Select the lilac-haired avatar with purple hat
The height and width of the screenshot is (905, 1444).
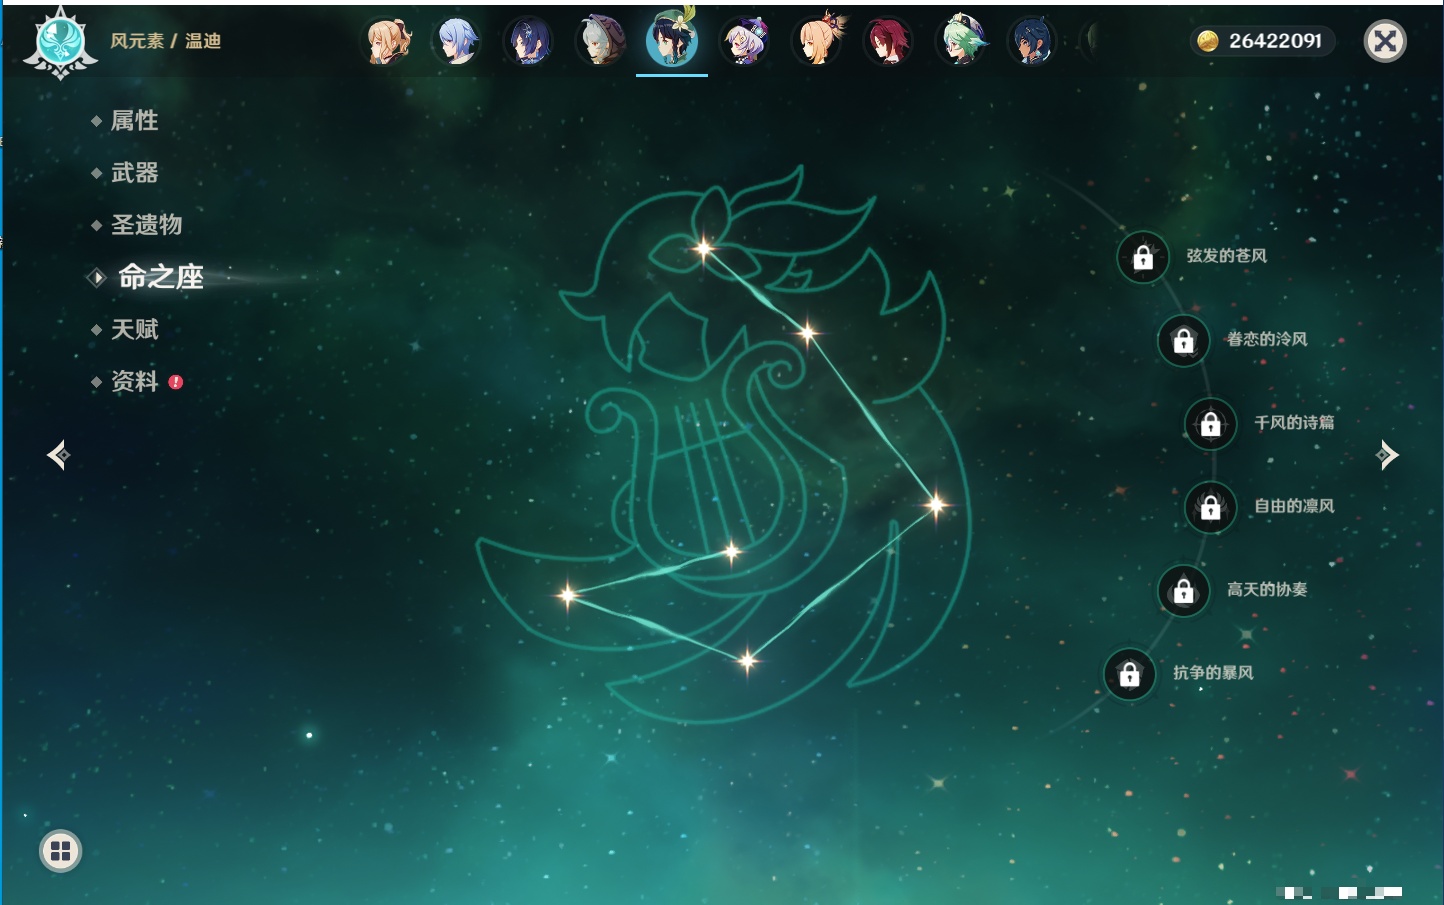pyautogui.click(x=744, y=41)
